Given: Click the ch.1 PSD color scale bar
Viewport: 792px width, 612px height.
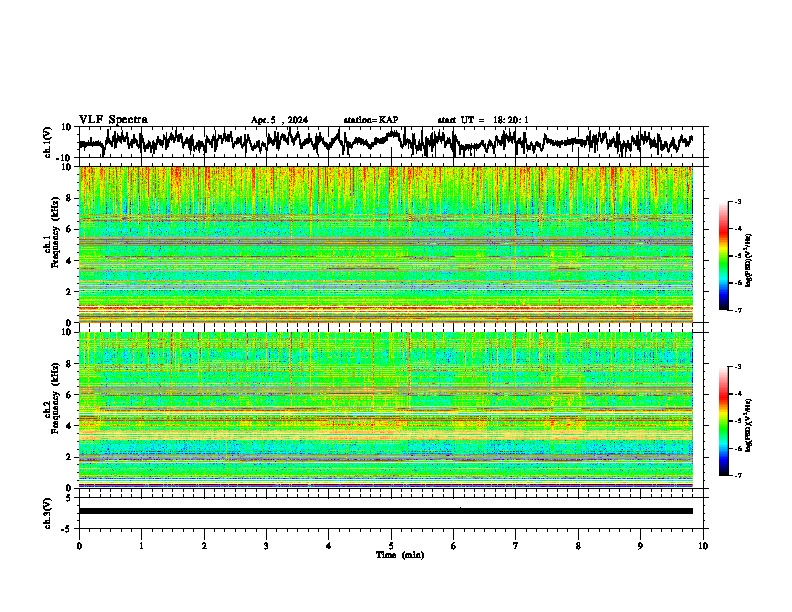Looking at the screenshot, I should coord(723,256).
